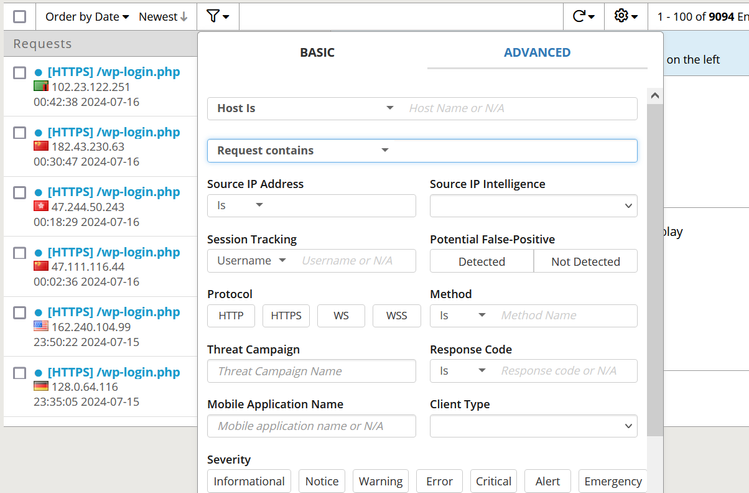
Task: Open the Client Type dropdown
Action: click(533, 426)
